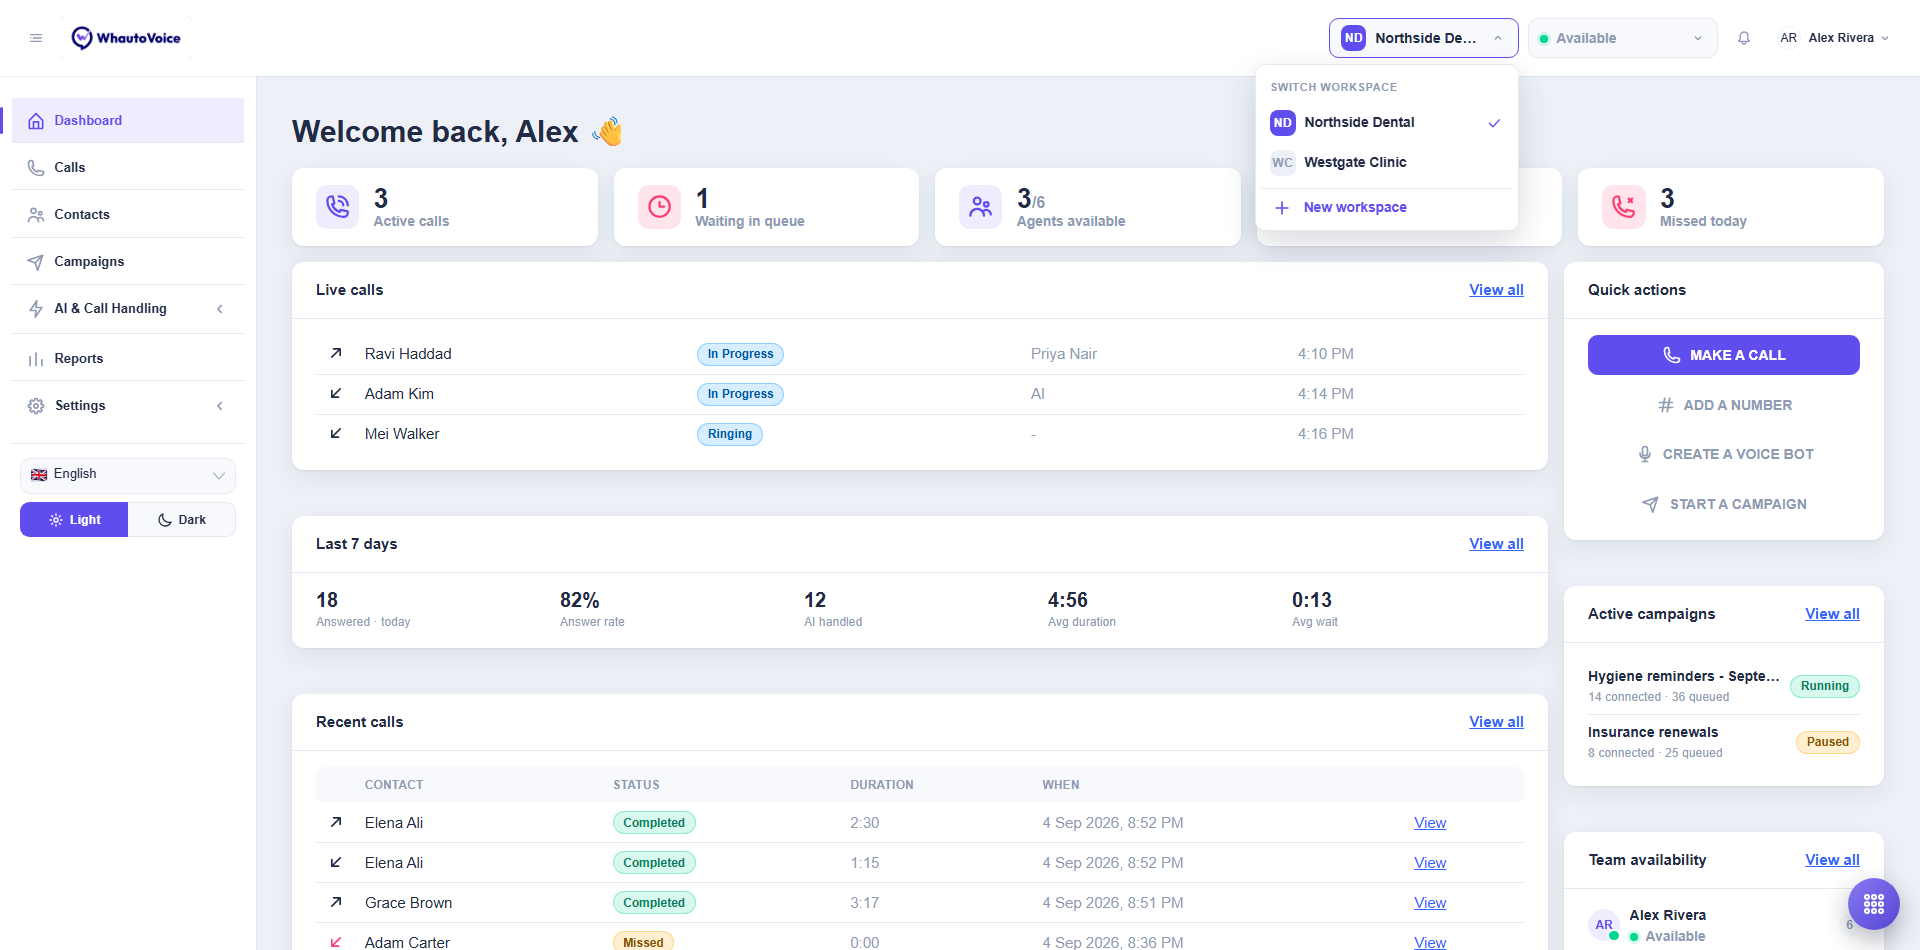Click incoming arrow icon for Mei Walker
This screenshot has height=950, width=1920.
pos(336,433)
